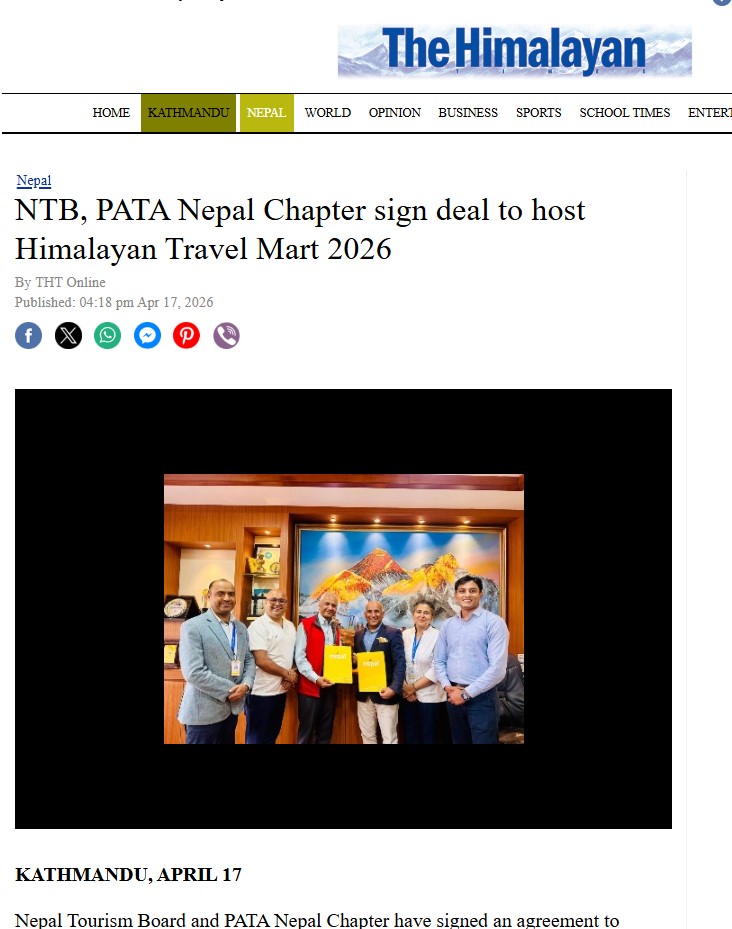This screenshot has height=929, width=732.
Task: Open Entertainment section in navigation bar
Action: click(x=709, y=113)
